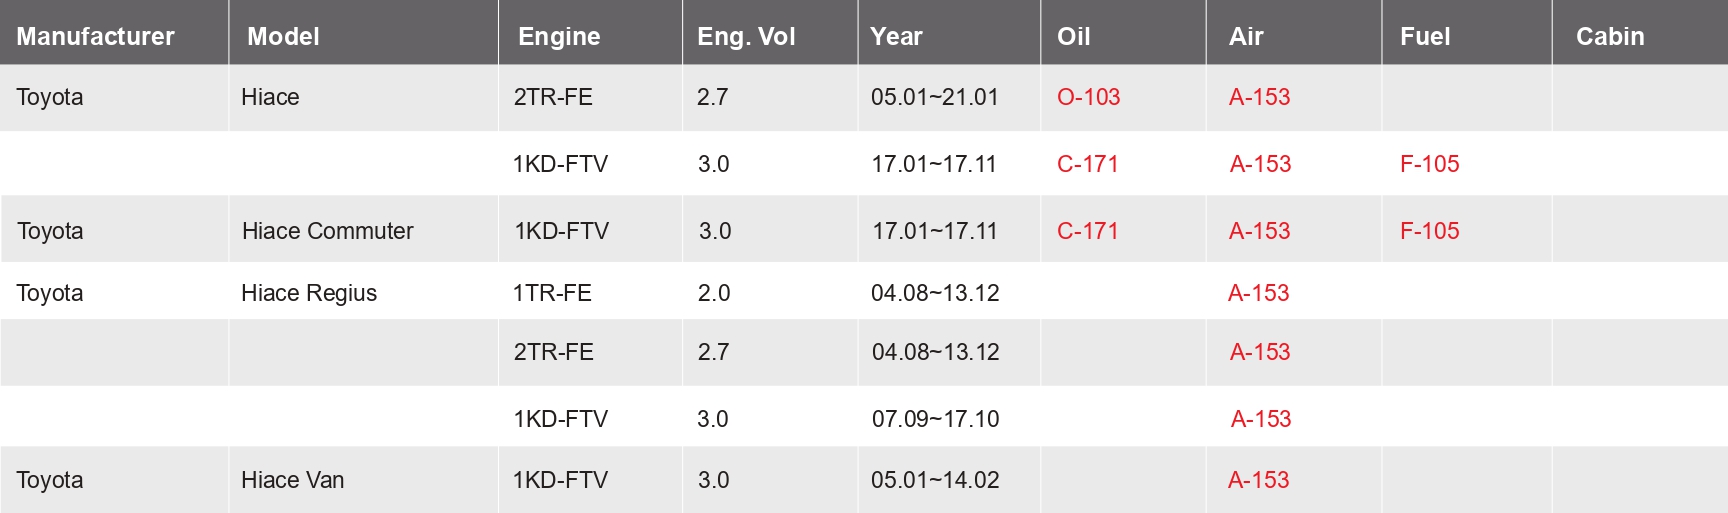Click the 1TR-FE engine cell

tap(552, 293)
